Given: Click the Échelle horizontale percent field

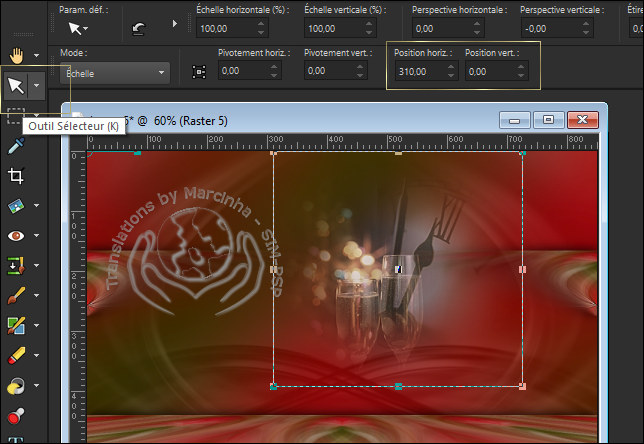Looking at the screenshot, I should pyautogui.click(x=220, y=30).
